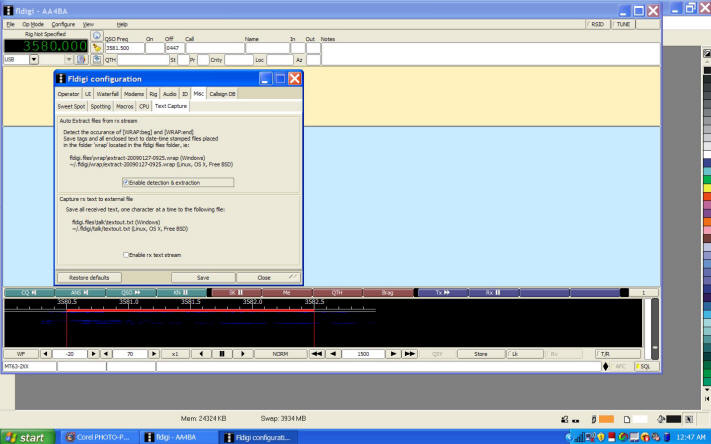Click the QTH macro button
The height and width of the screenshot is (444, 711).
tap(337, 293)
